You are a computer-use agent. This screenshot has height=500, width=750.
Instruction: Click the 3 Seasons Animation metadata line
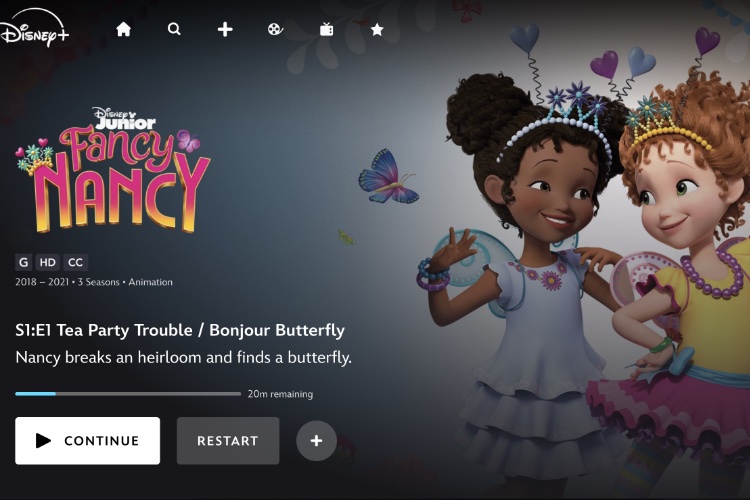click(94, 282)
